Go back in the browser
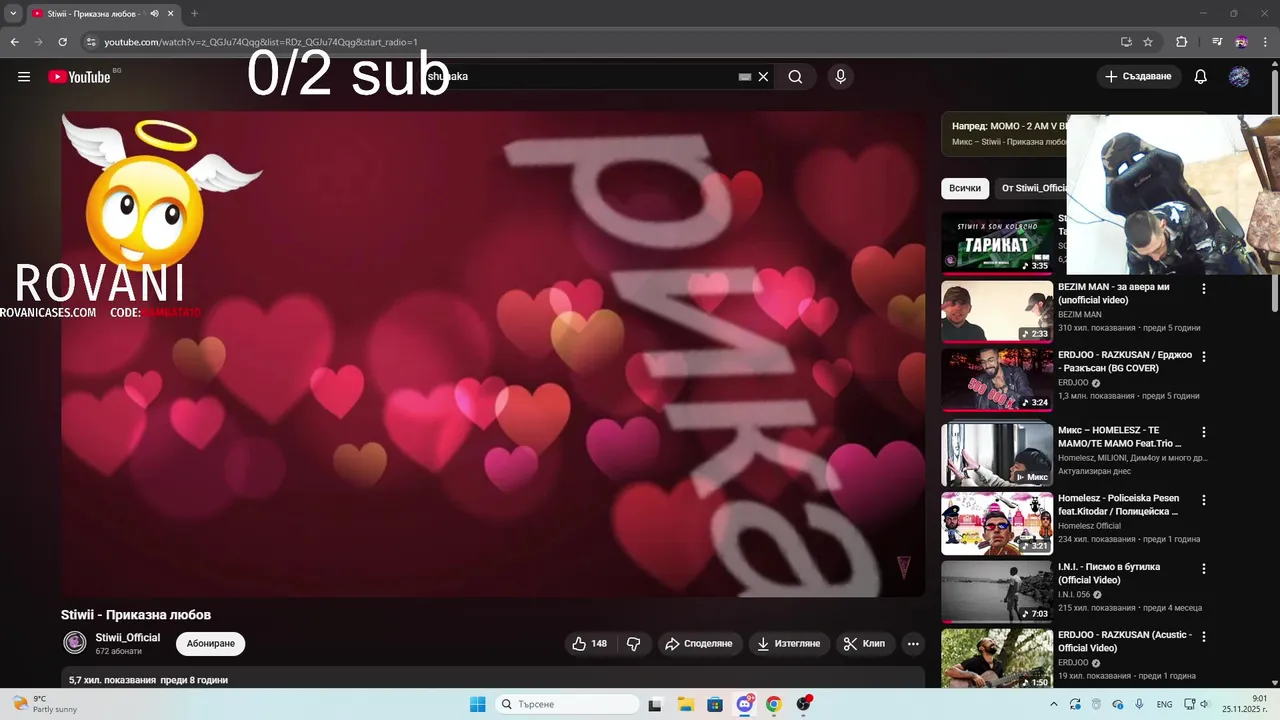Viewport: 1280px width, 720px height. (x=14, y=42)
